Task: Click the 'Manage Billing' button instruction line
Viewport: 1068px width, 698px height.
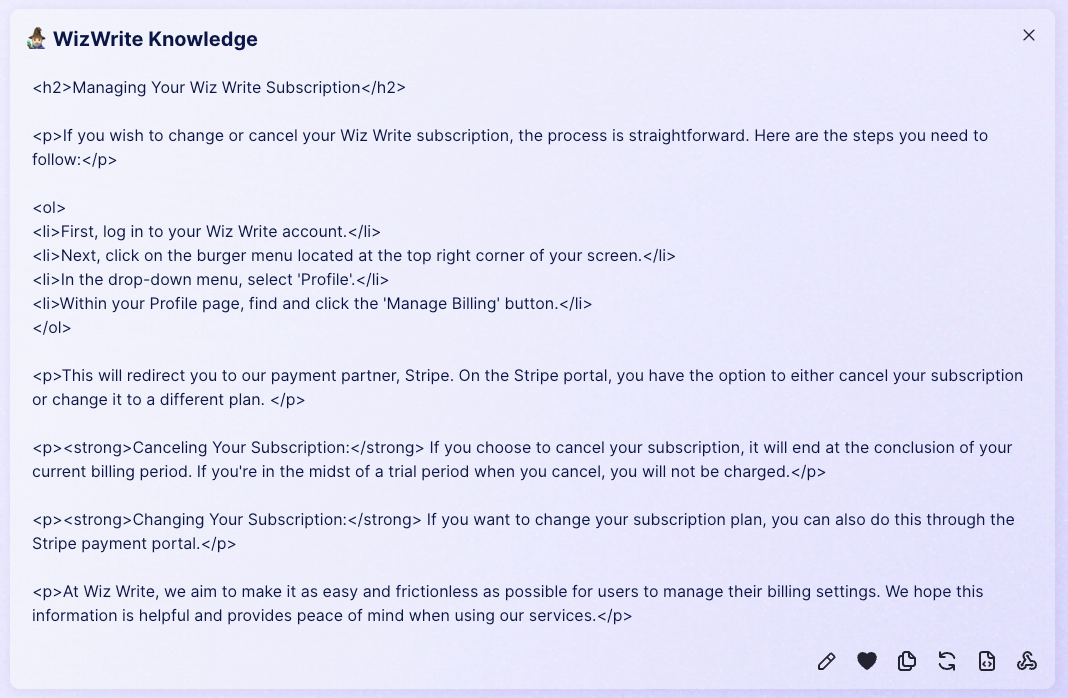Action: [312, 304]
